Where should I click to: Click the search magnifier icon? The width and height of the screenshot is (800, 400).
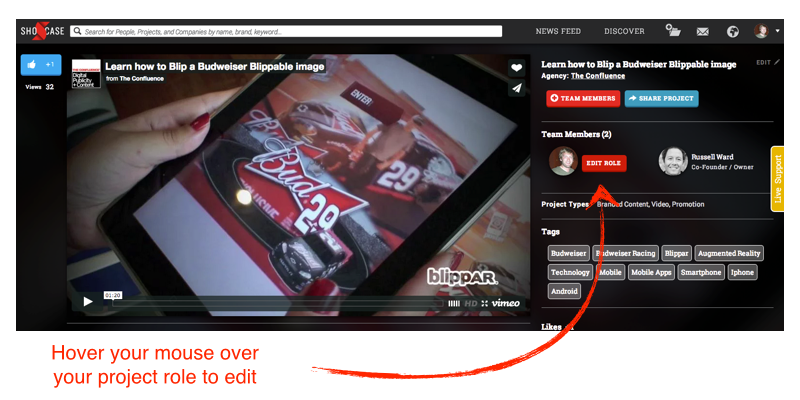(x=78, y=31)
